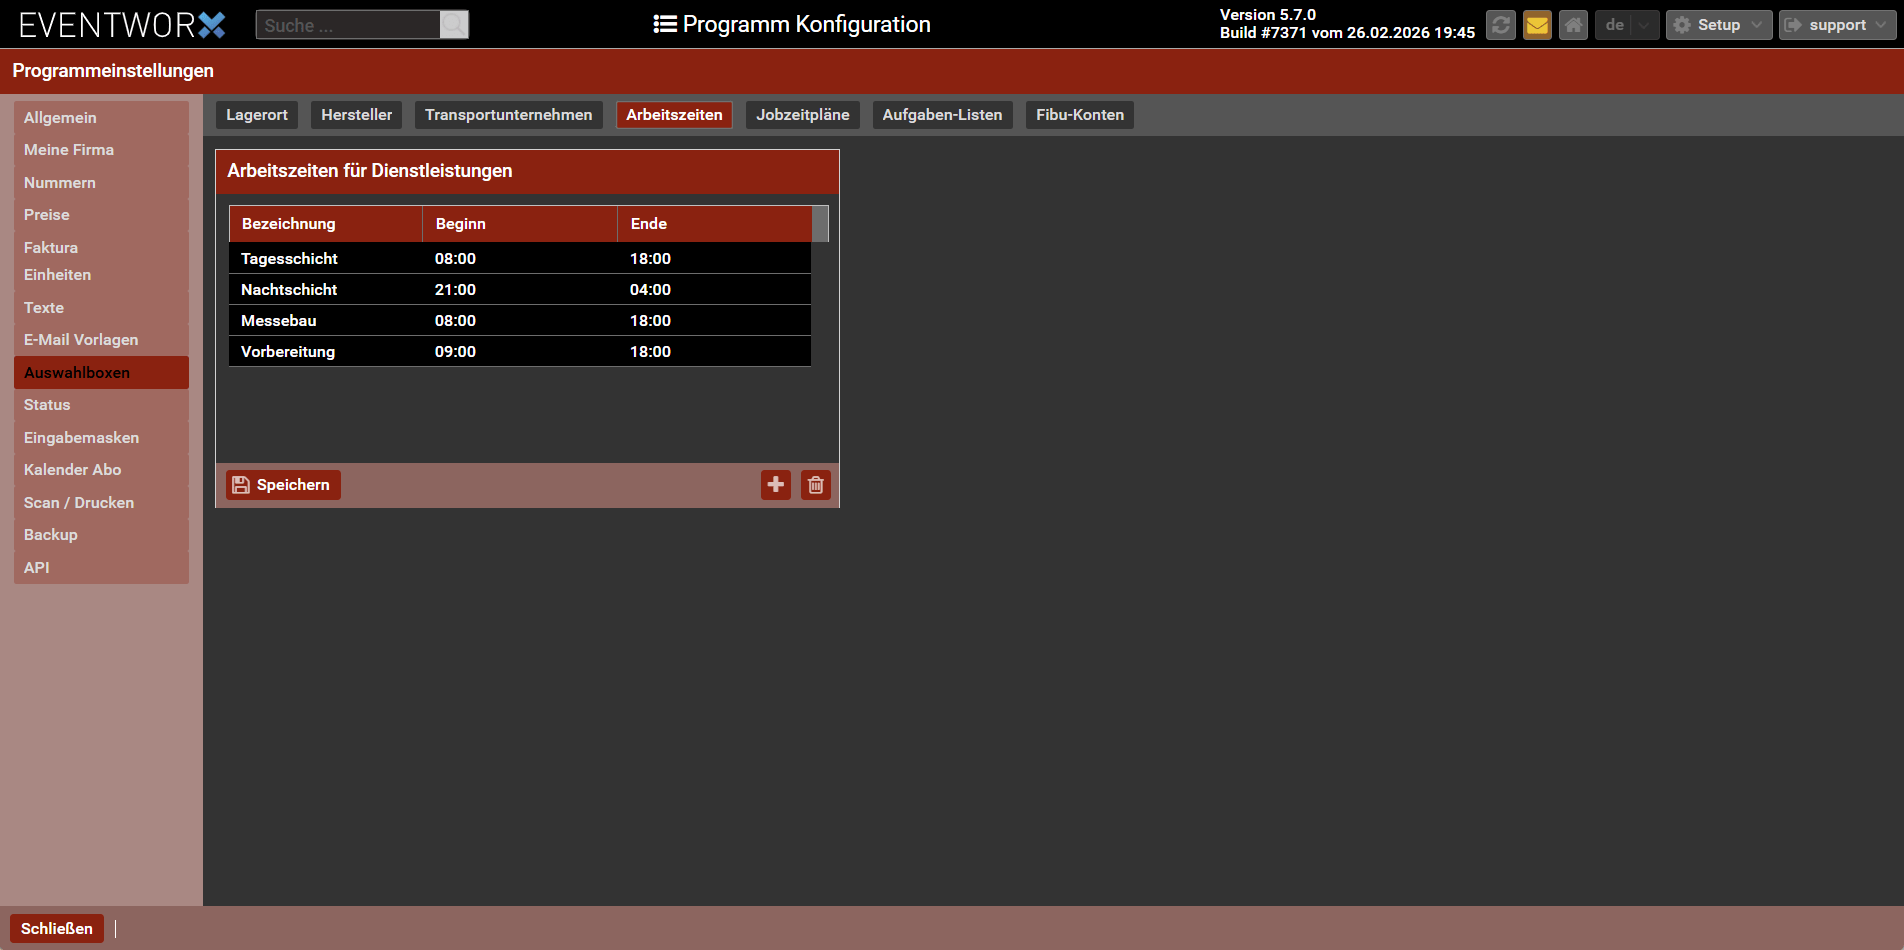Click the search magnifier icon

click(x=454, y=25)
